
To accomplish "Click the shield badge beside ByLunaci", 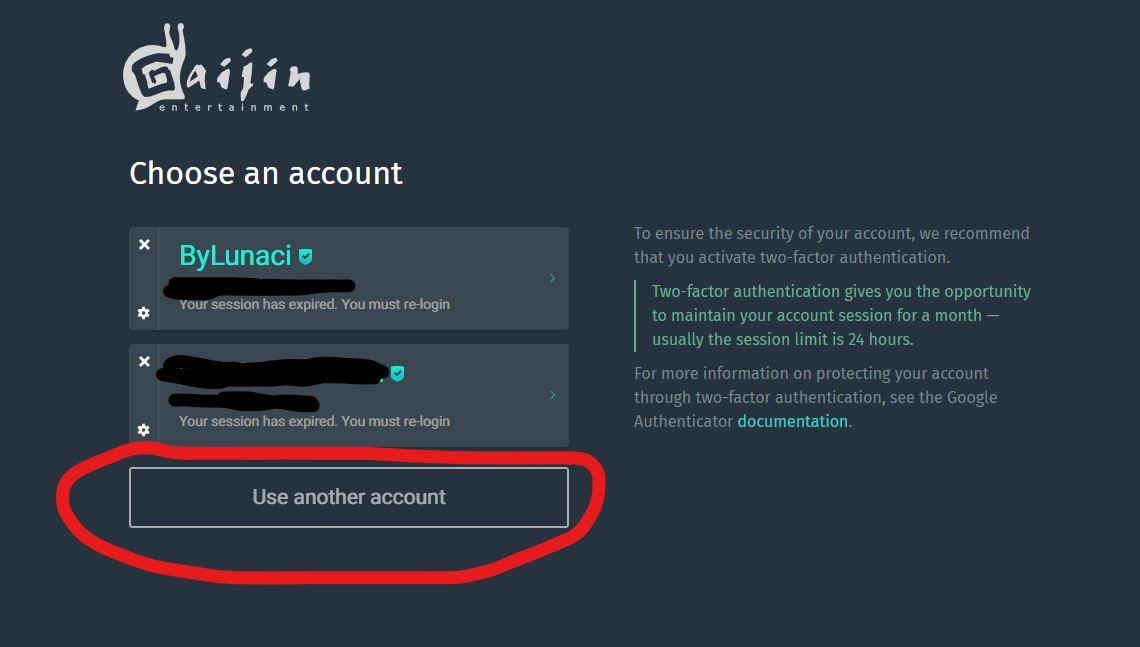I will [305, 257].
